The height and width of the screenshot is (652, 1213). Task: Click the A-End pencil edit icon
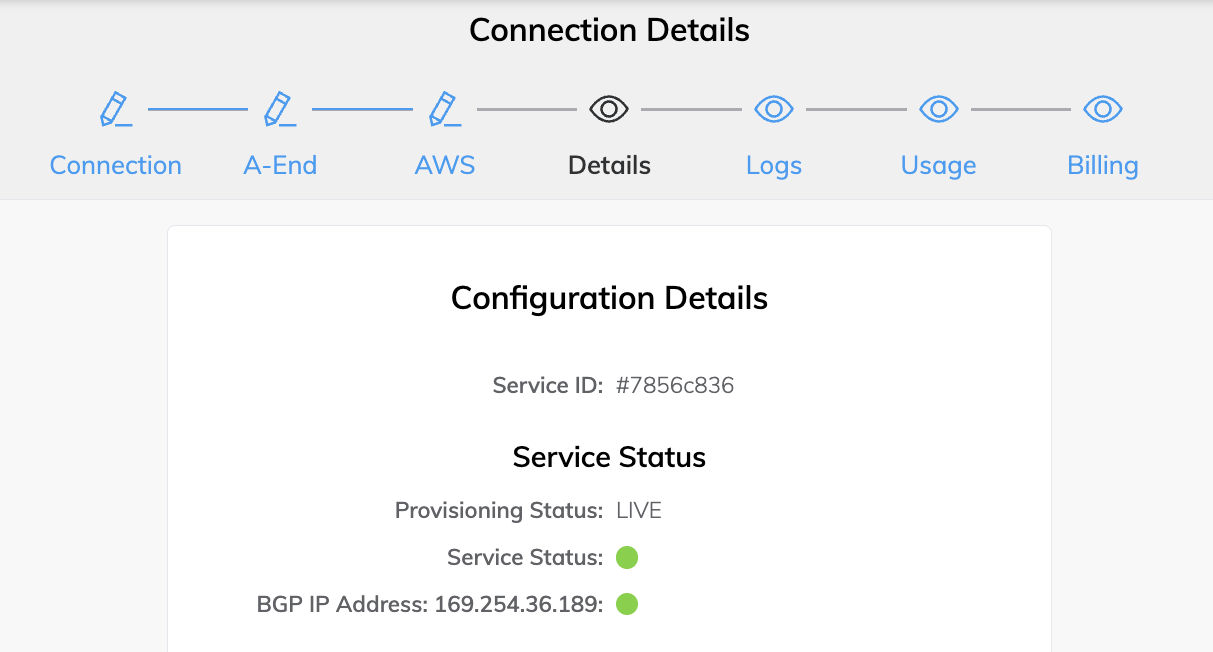pyautogui.click(x=278, y=108)
